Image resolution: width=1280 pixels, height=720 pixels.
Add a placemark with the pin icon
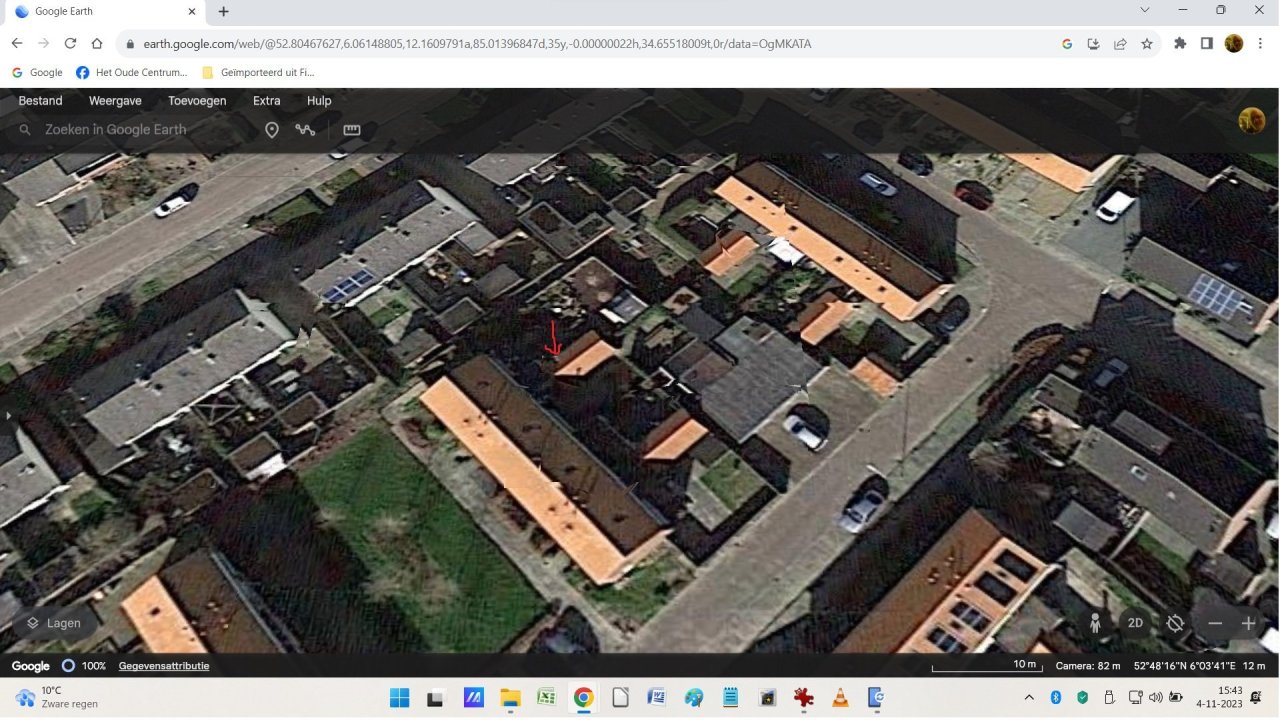click(x=272, y=130)
